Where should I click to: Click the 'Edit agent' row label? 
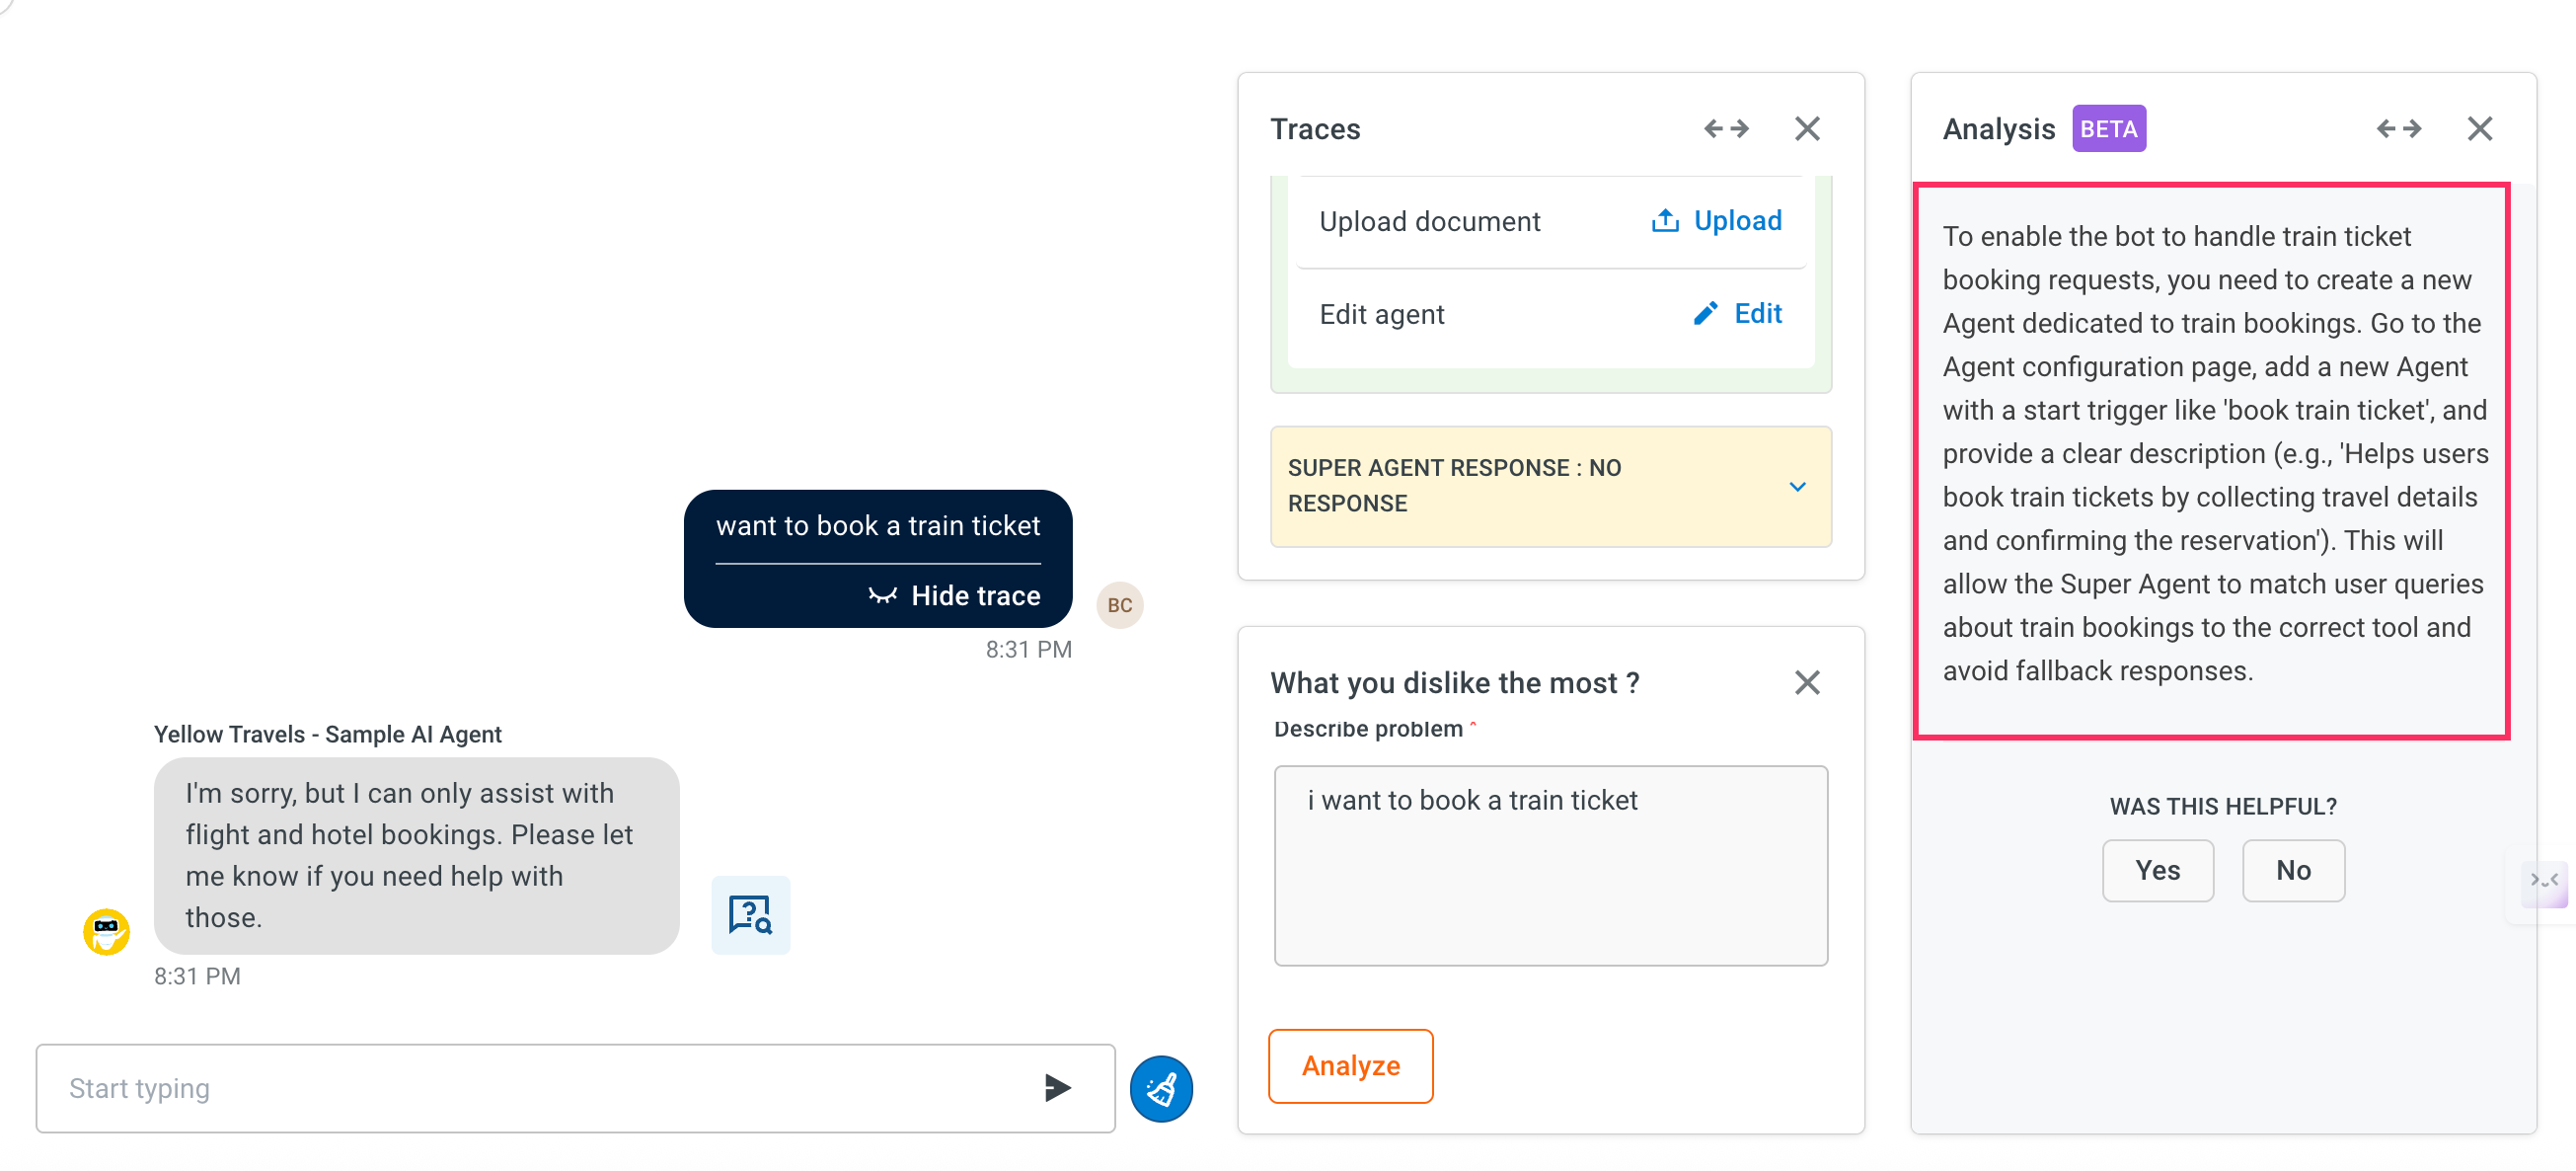1382,314
